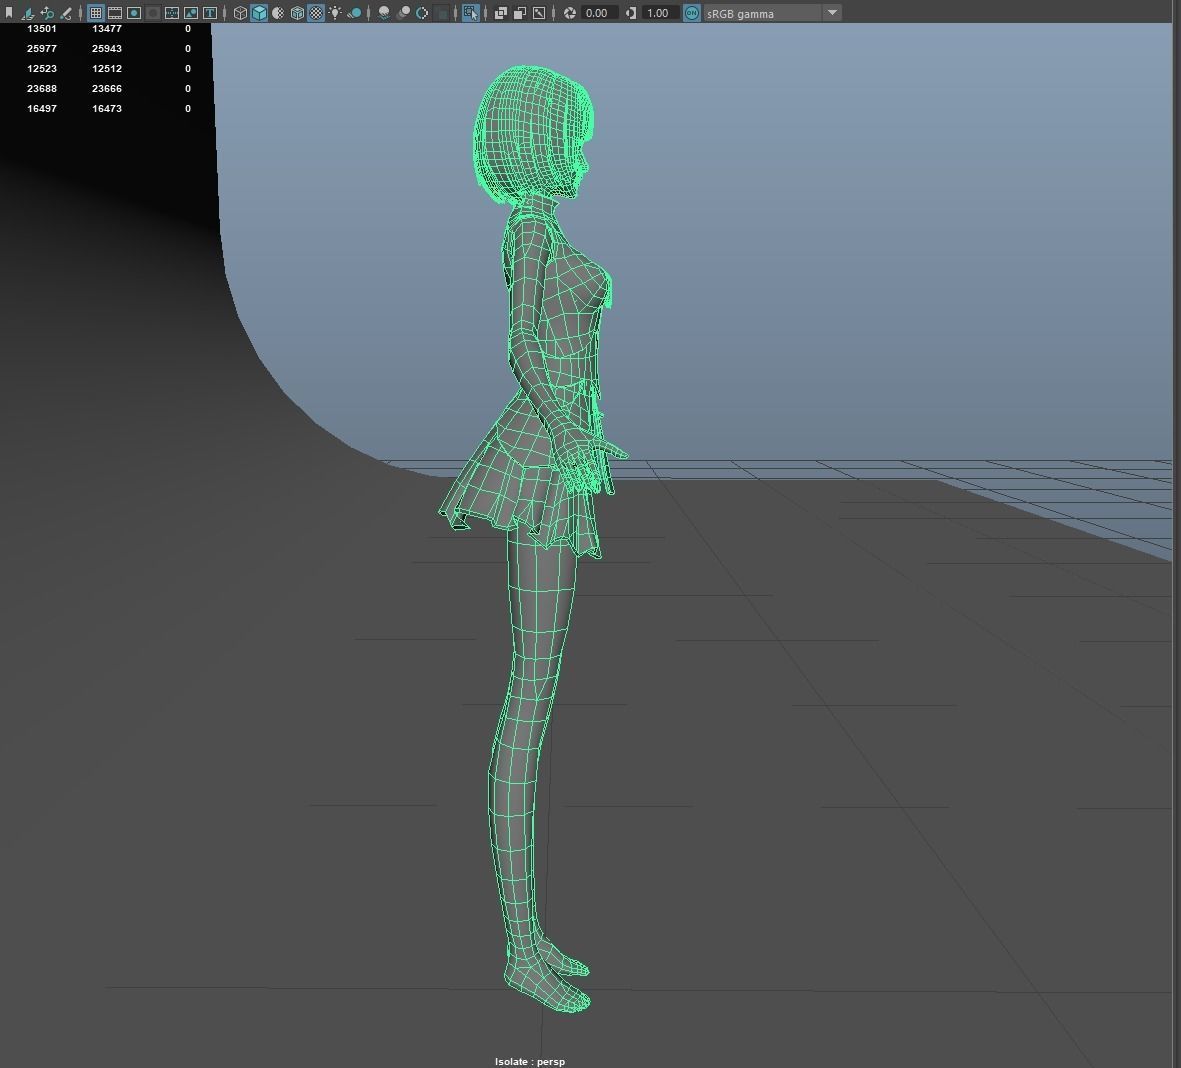Show the field chart overlay
The image size is (1181, 1068).
[172, 13]
